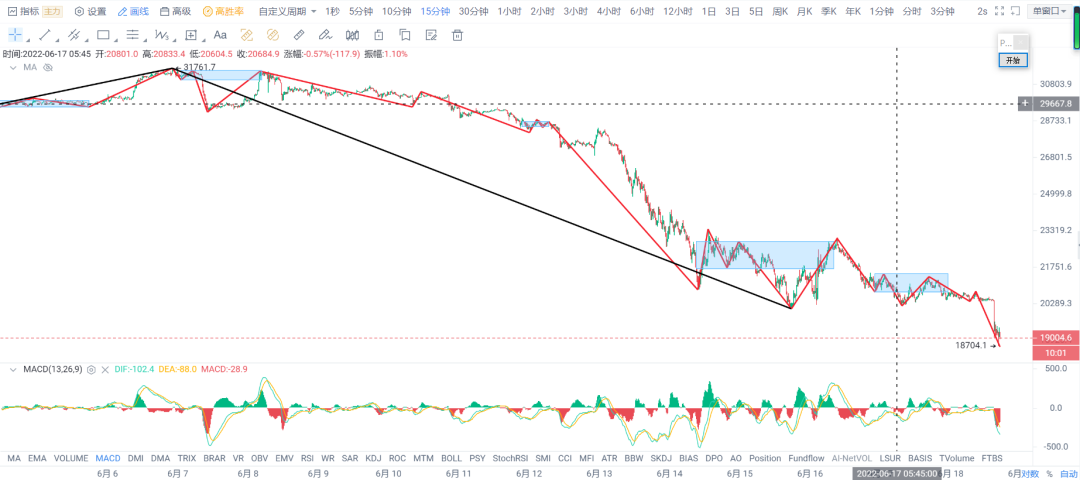Open the 指标 indicators menu
This screenshot has height=480, width=1080.
[23, 12]
